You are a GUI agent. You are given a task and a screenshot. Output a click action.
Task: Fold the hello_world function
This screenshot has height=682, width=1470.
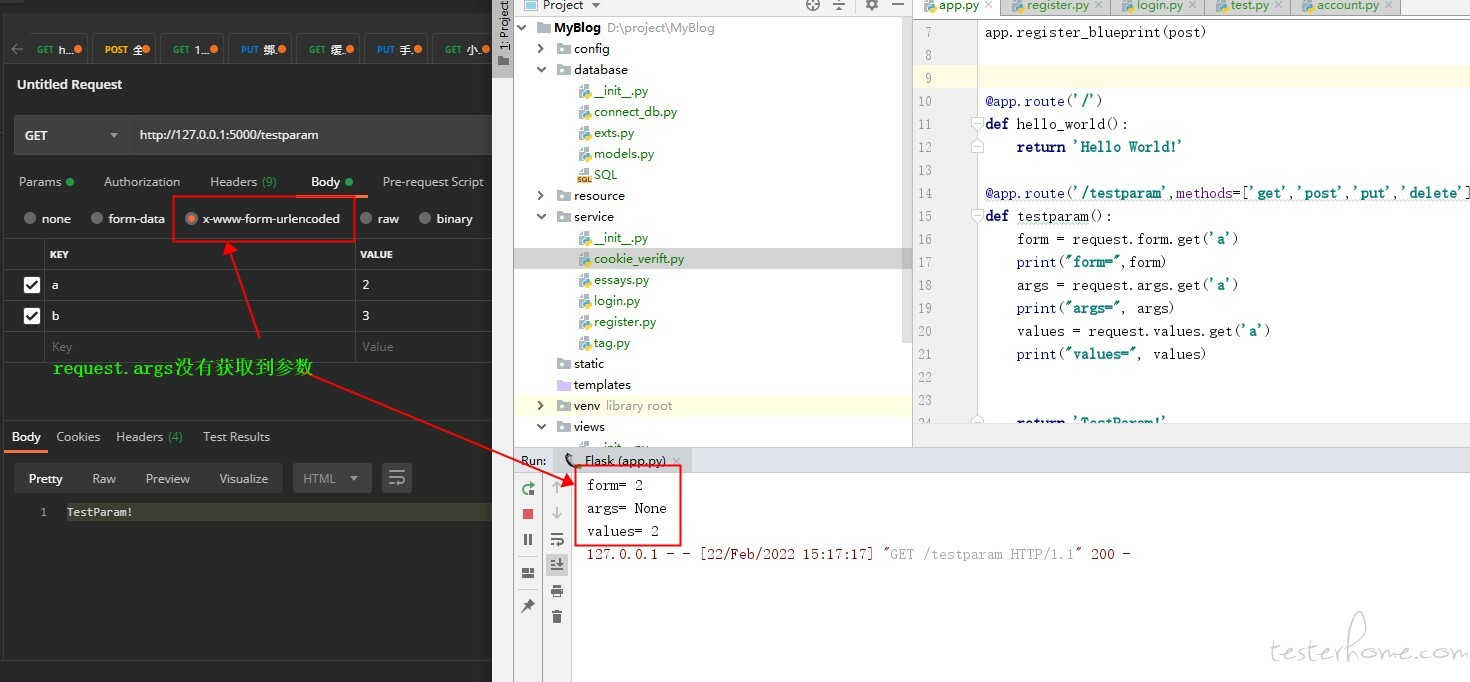tap(976, 124)
